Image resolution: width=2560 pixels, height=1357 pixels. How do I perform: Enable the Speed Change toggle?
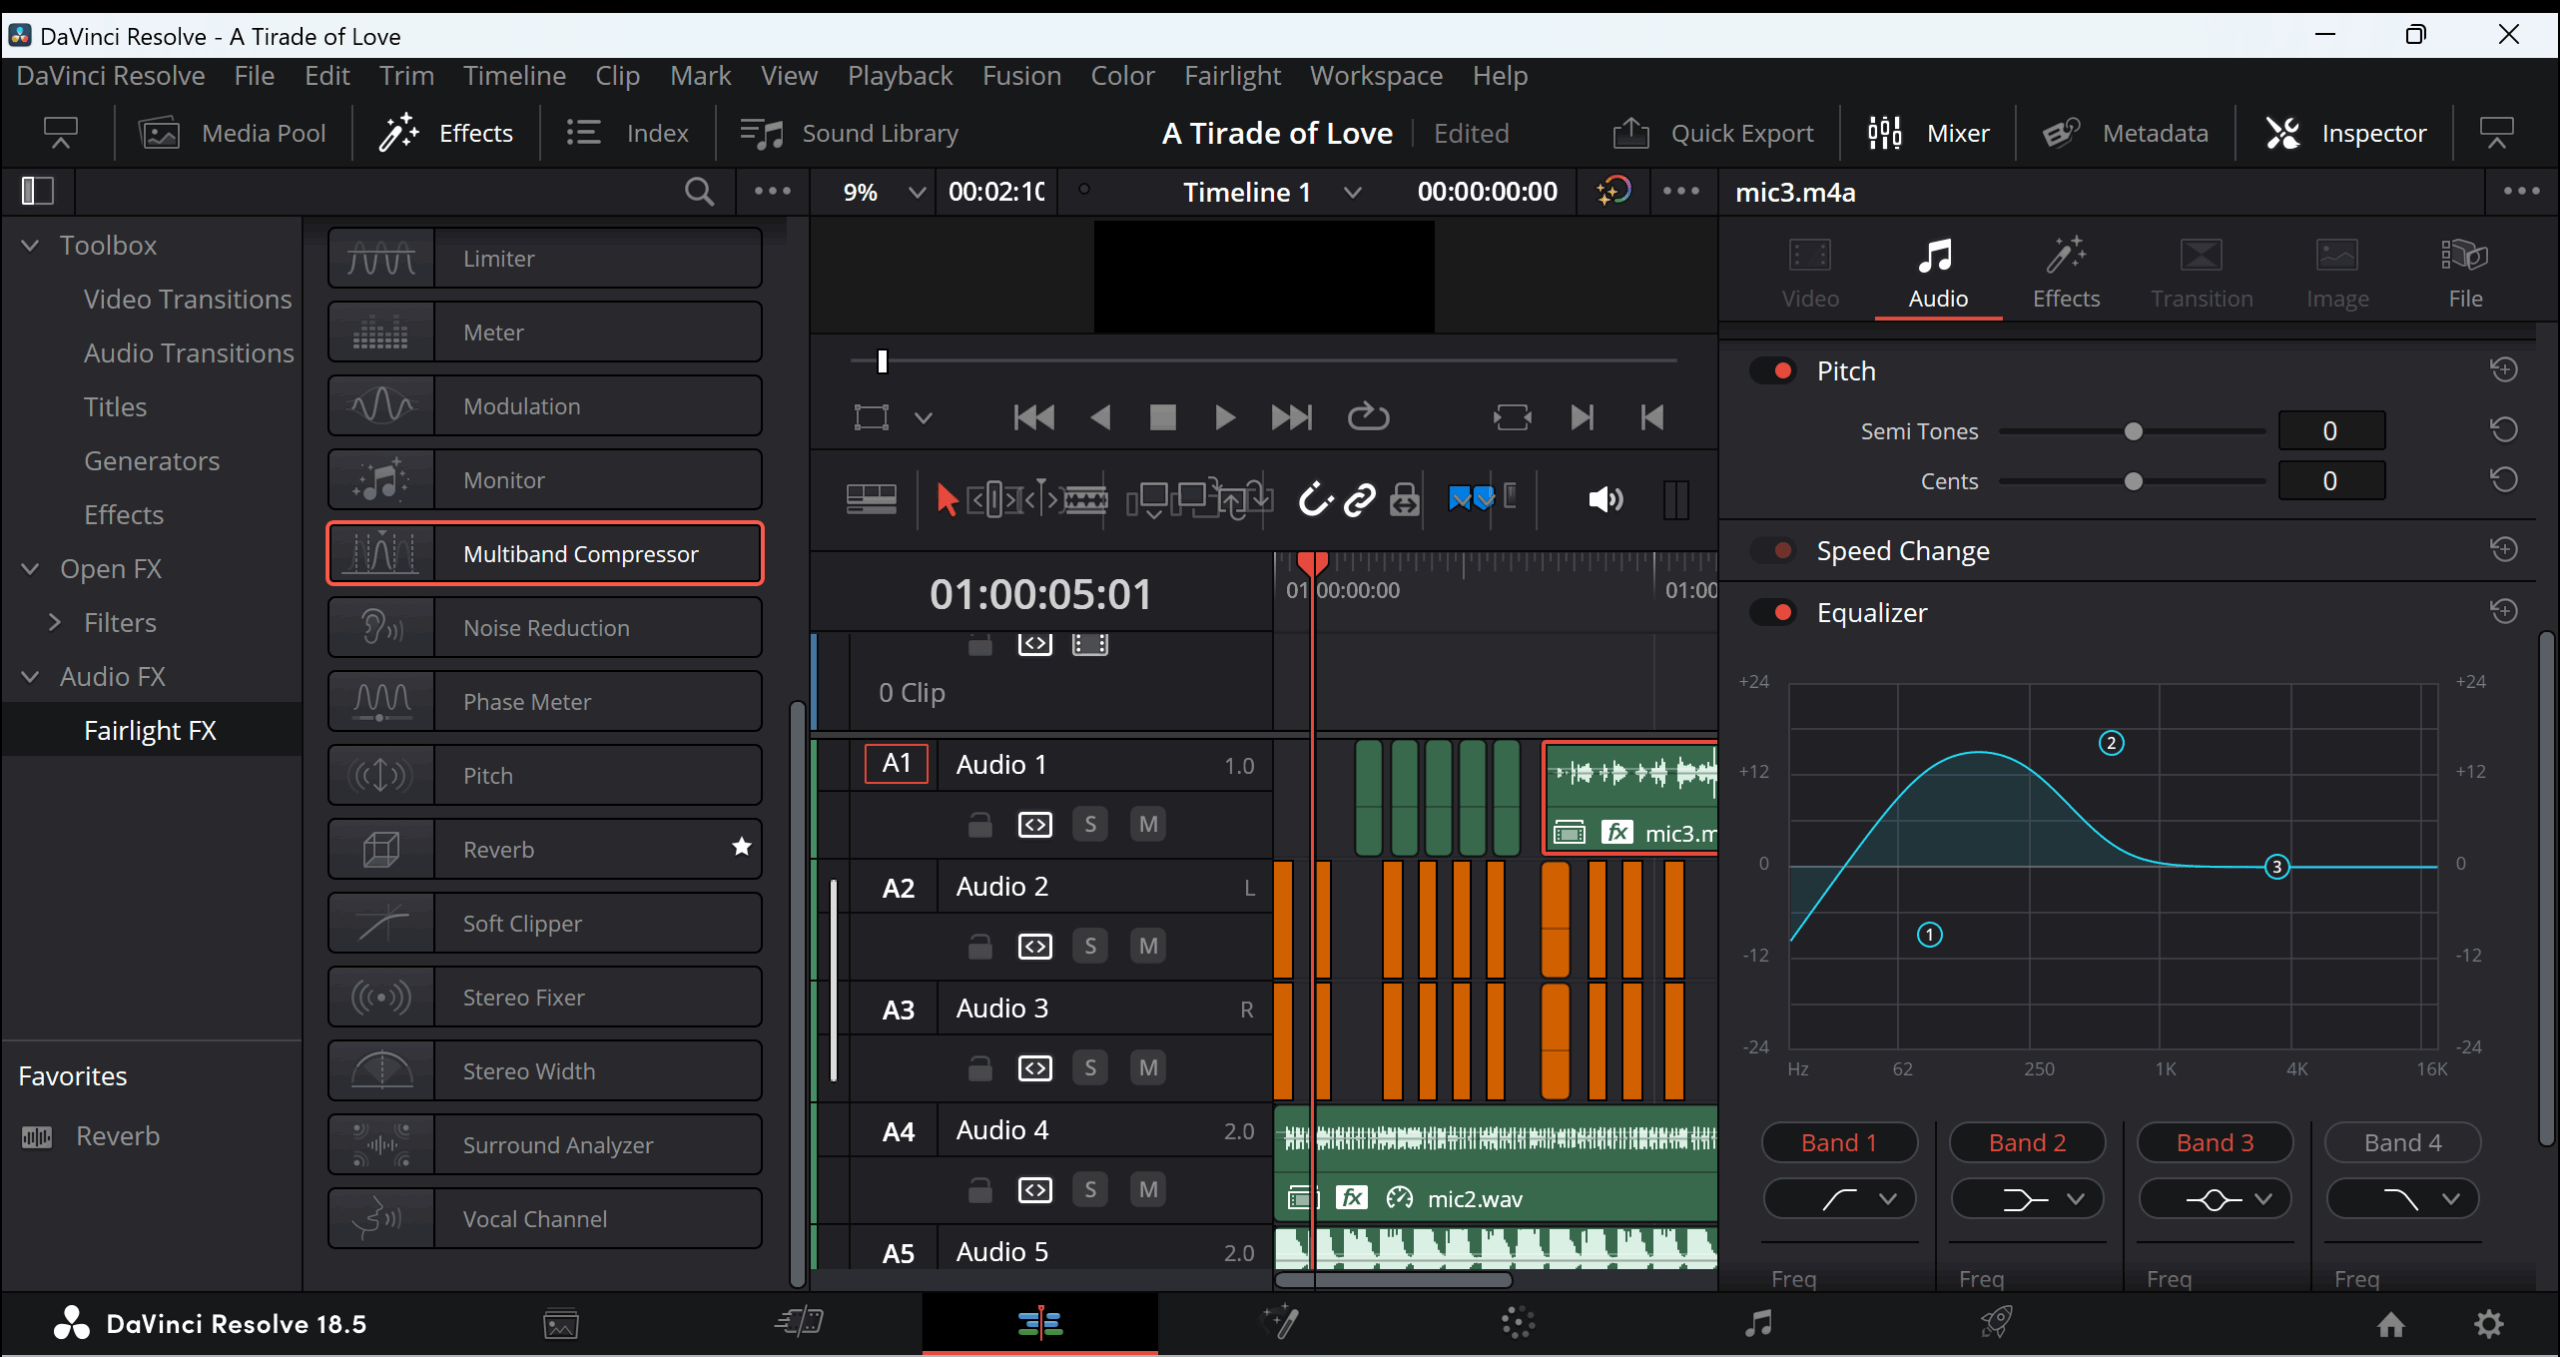pyautogui.click(x=1774, y=551)
